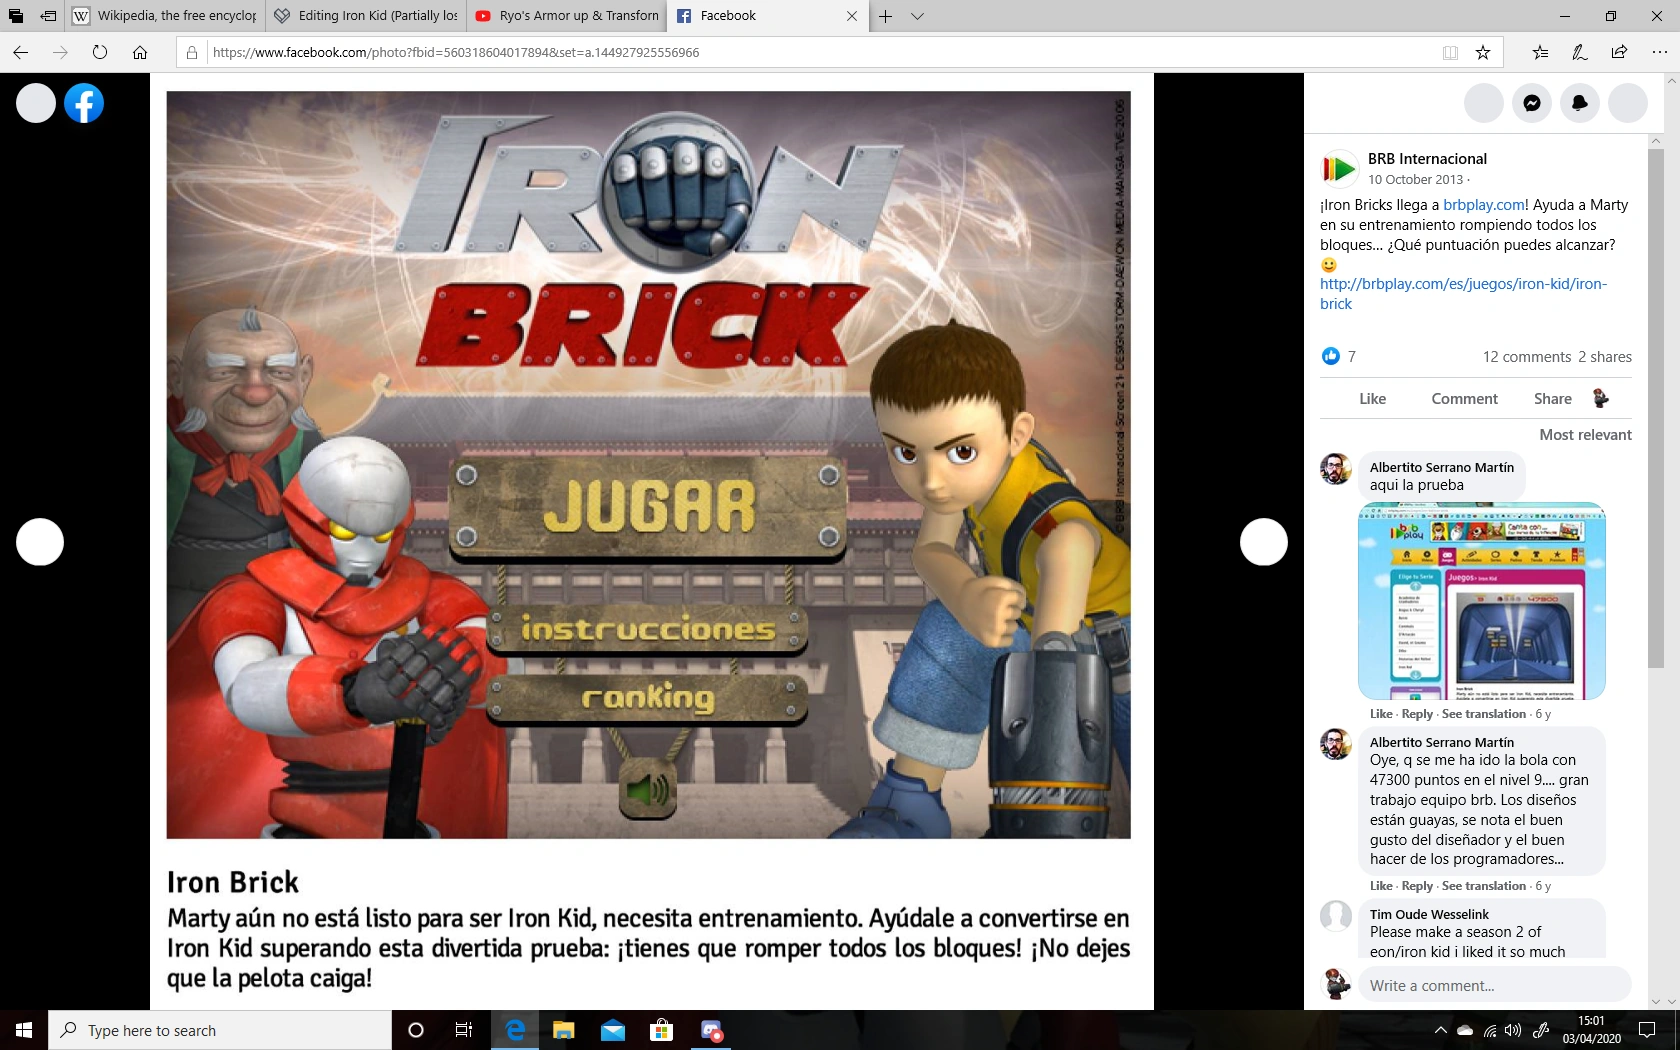
Task: Click the Write a comment field
Action: point(1494,985)
